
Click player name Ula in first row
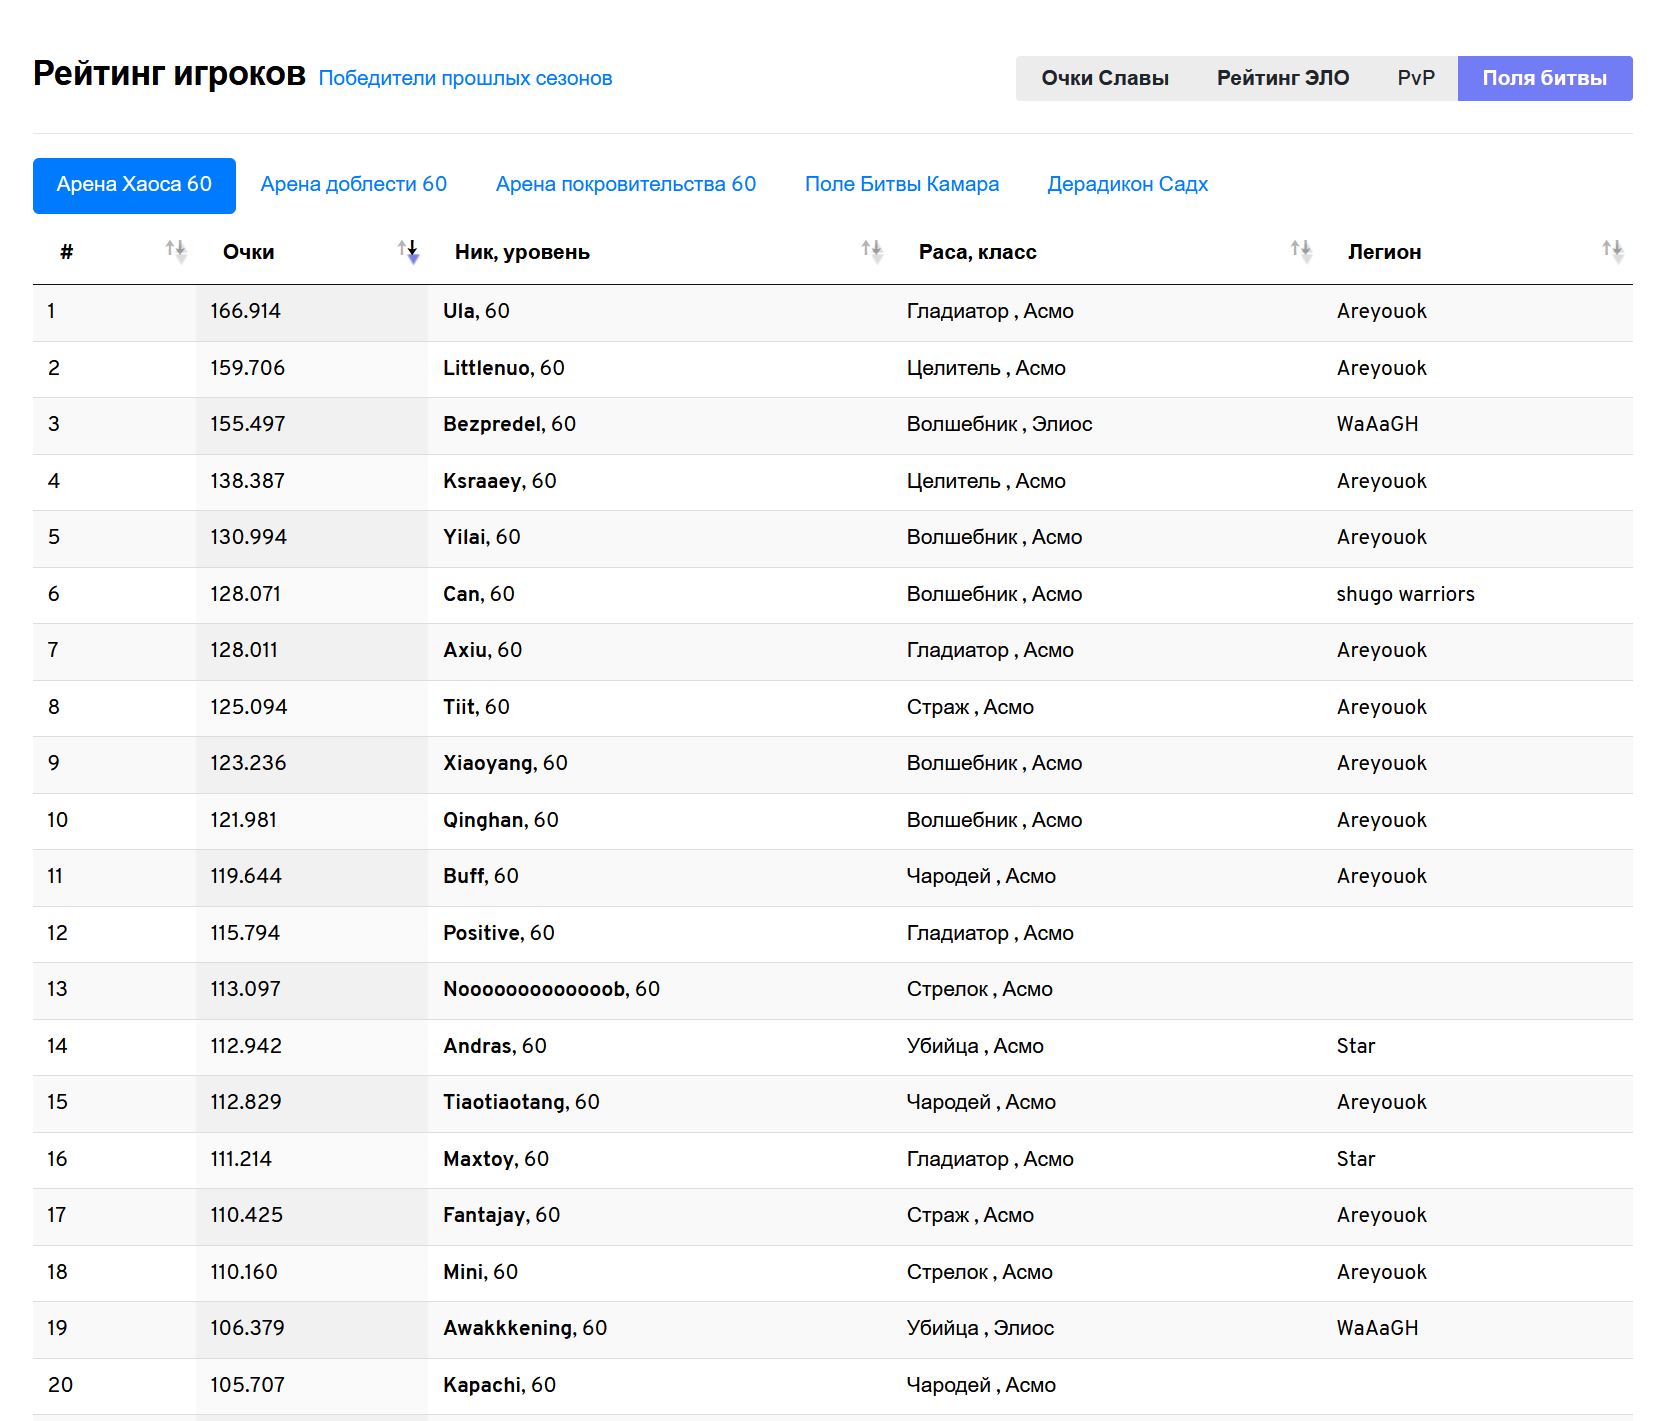click(459, 311)
